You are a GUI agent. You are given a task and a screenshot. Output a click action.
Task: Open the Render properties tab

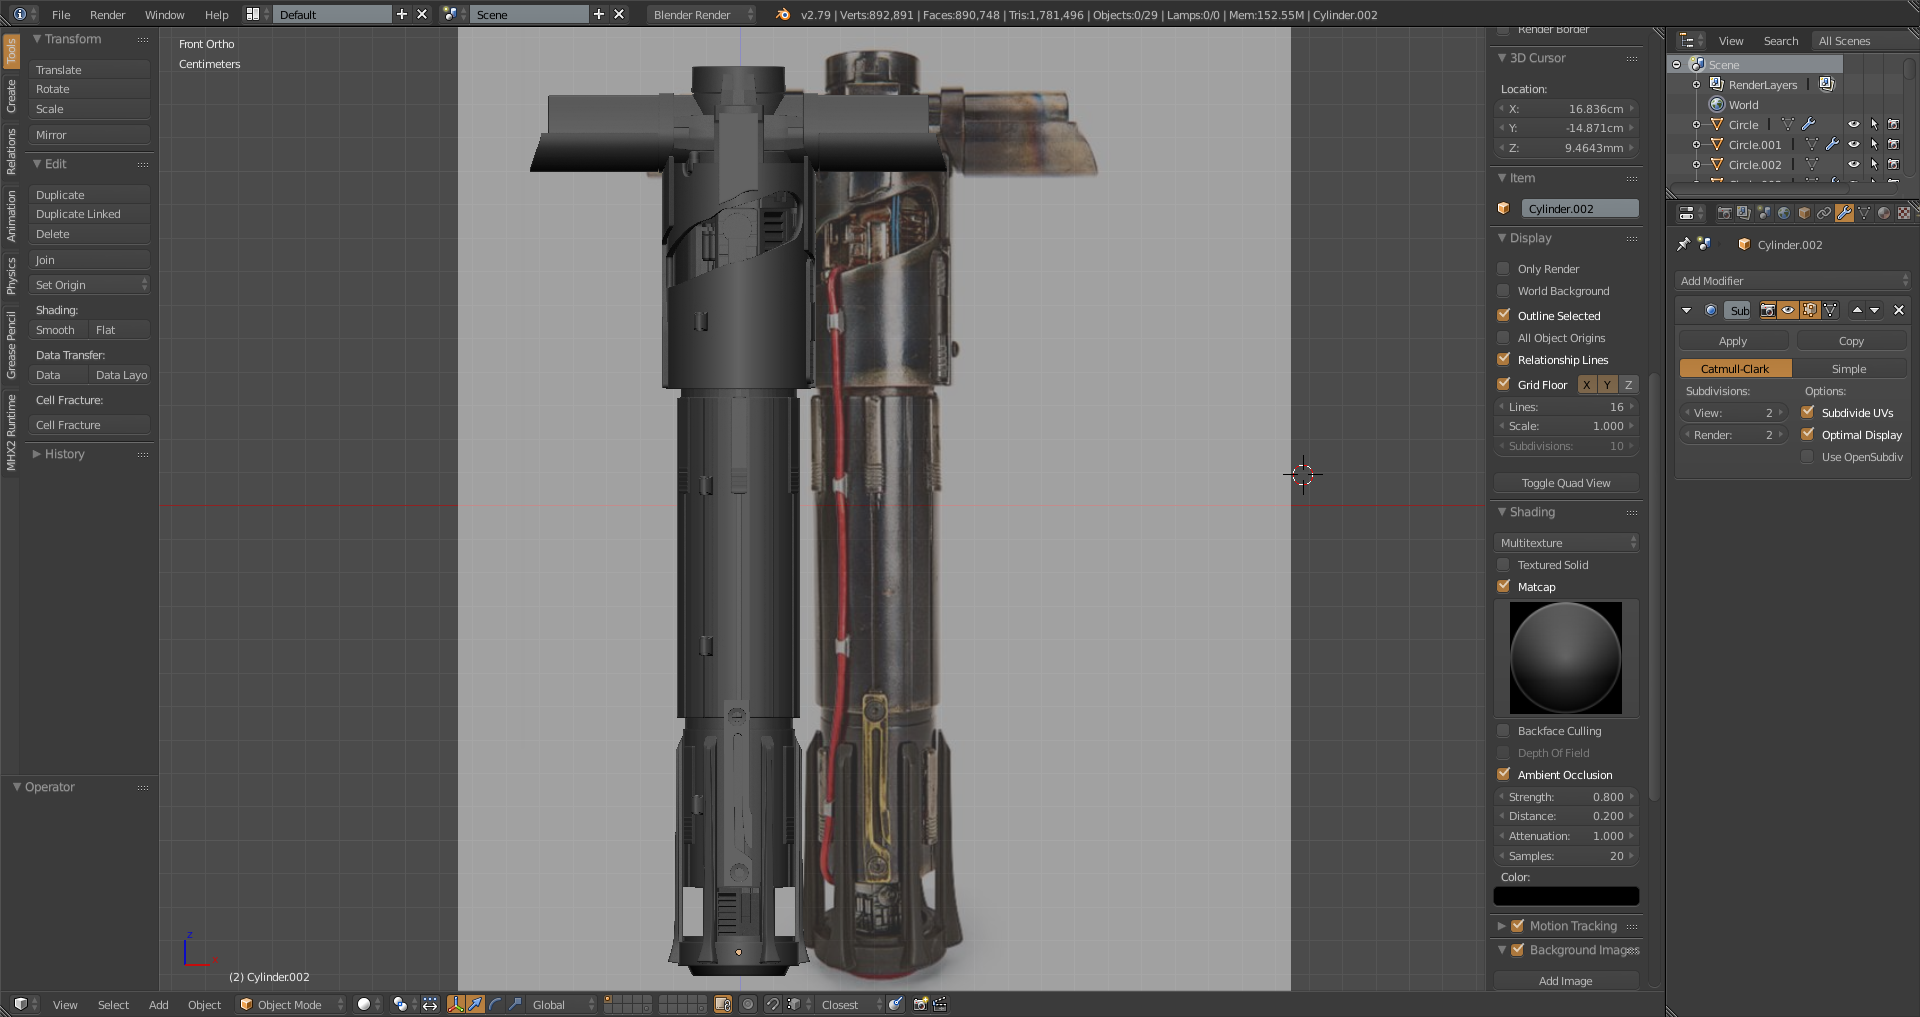[x=1724, y=213]
